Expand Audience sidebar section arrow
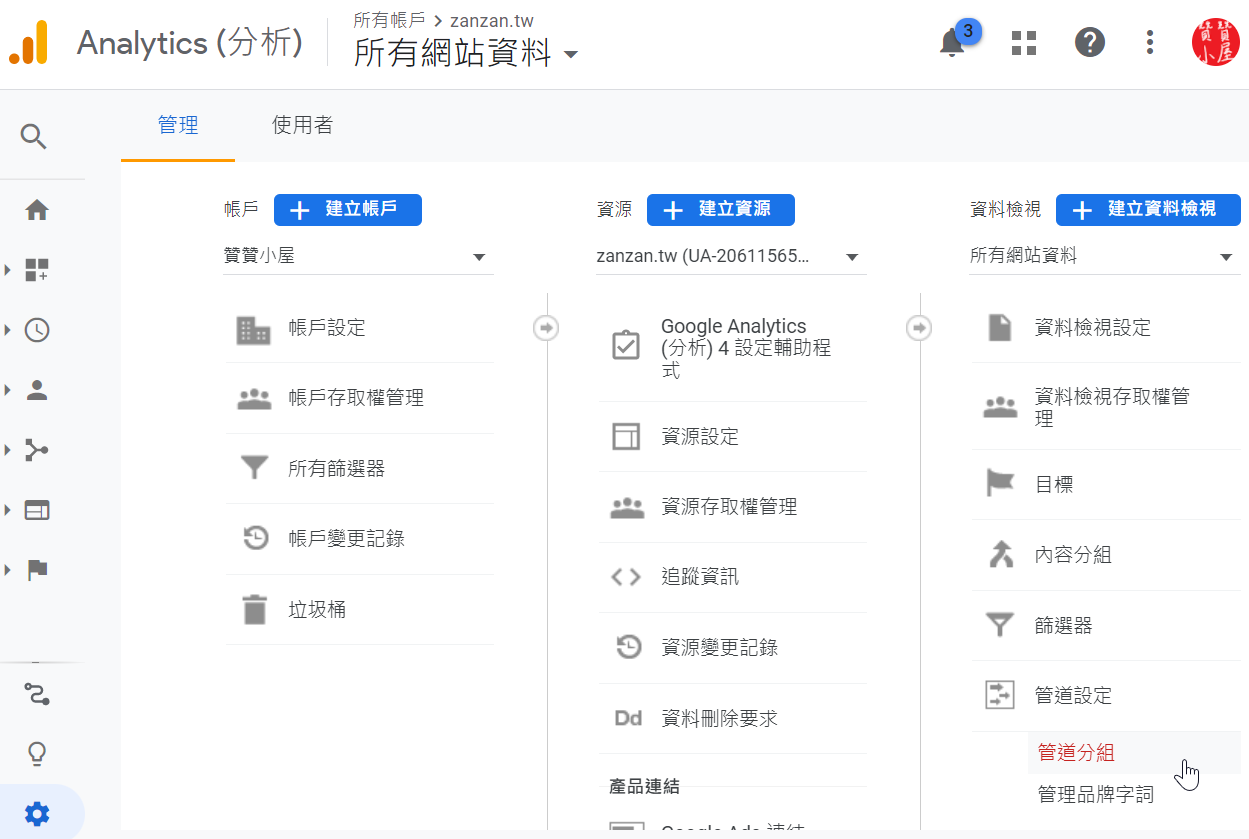Viewport: 1249px width, 839px height. tap(8, 390)
